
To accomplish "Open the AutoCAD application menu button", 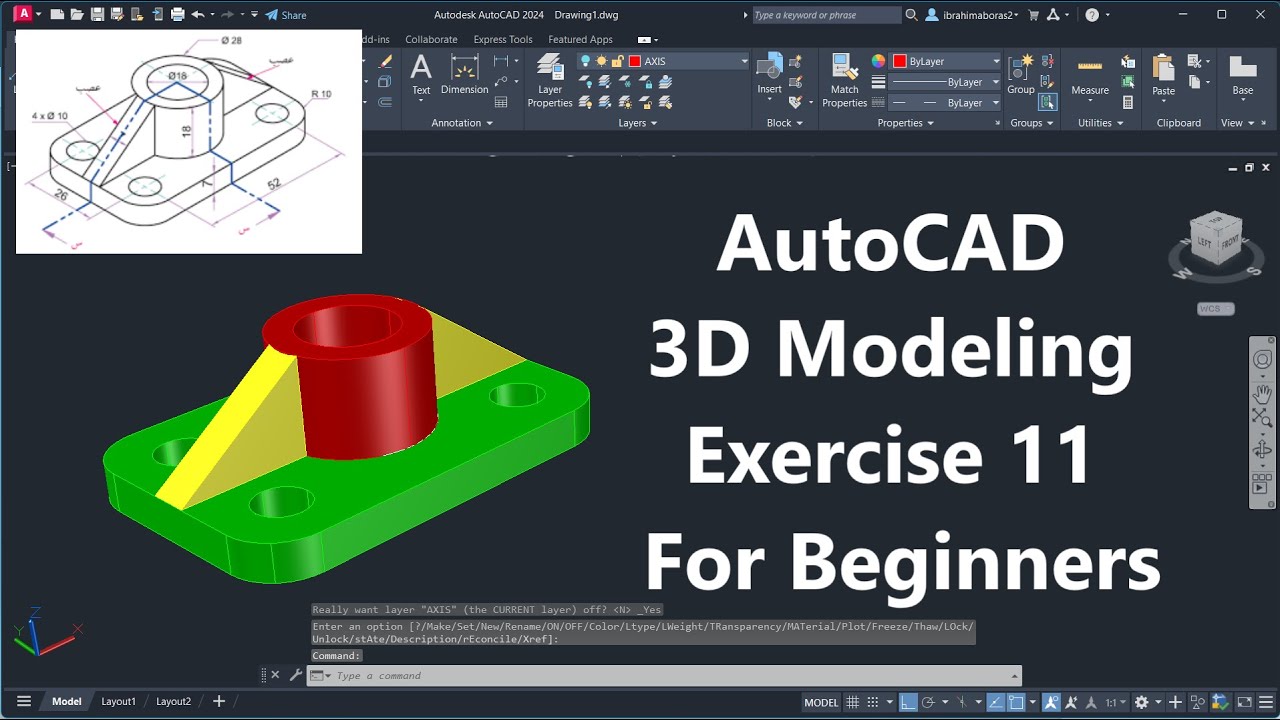I will [x=22, y=15].
